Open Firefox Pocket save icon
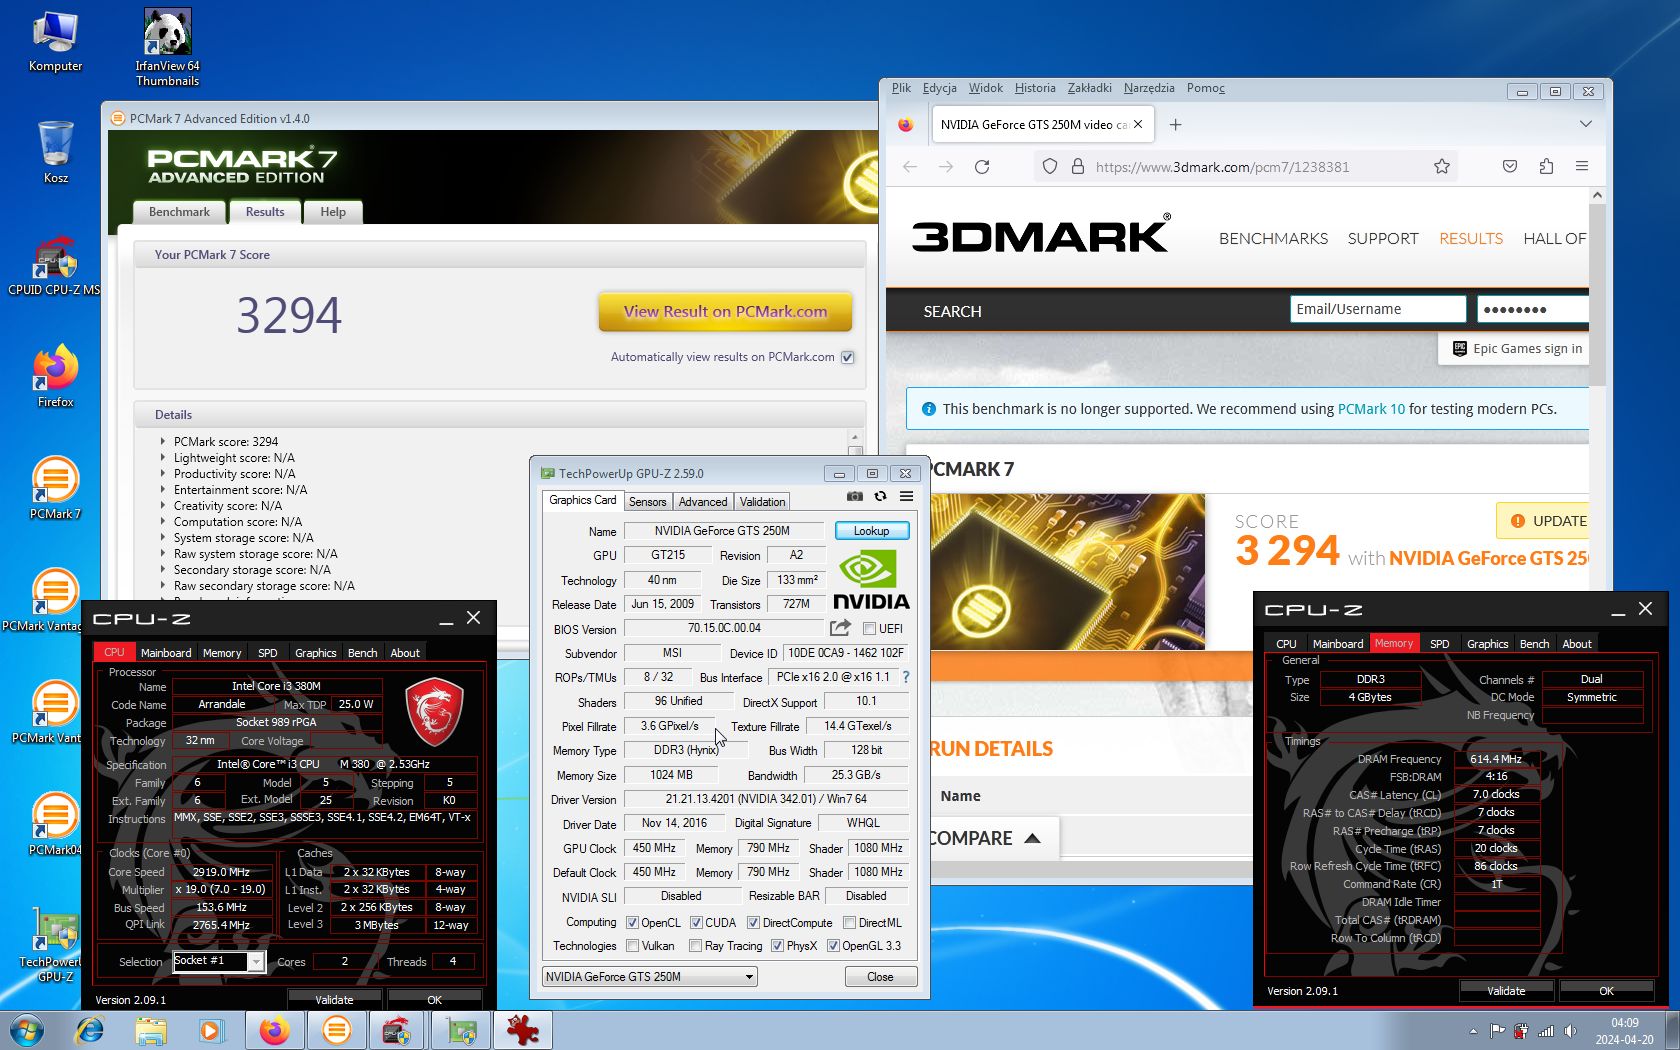This screenshot has width=1680, height=1050. point(1510,167)
